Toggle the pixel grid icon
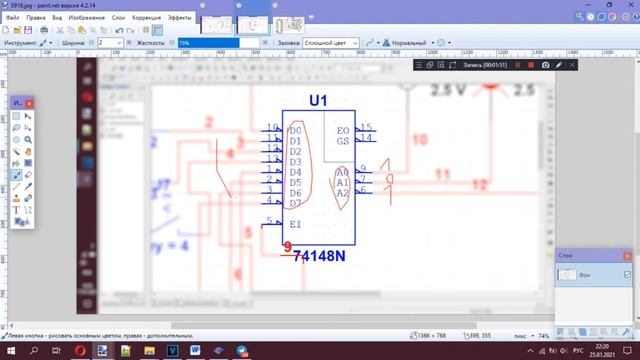The image size is (640, 360). [x=146, y=30]
